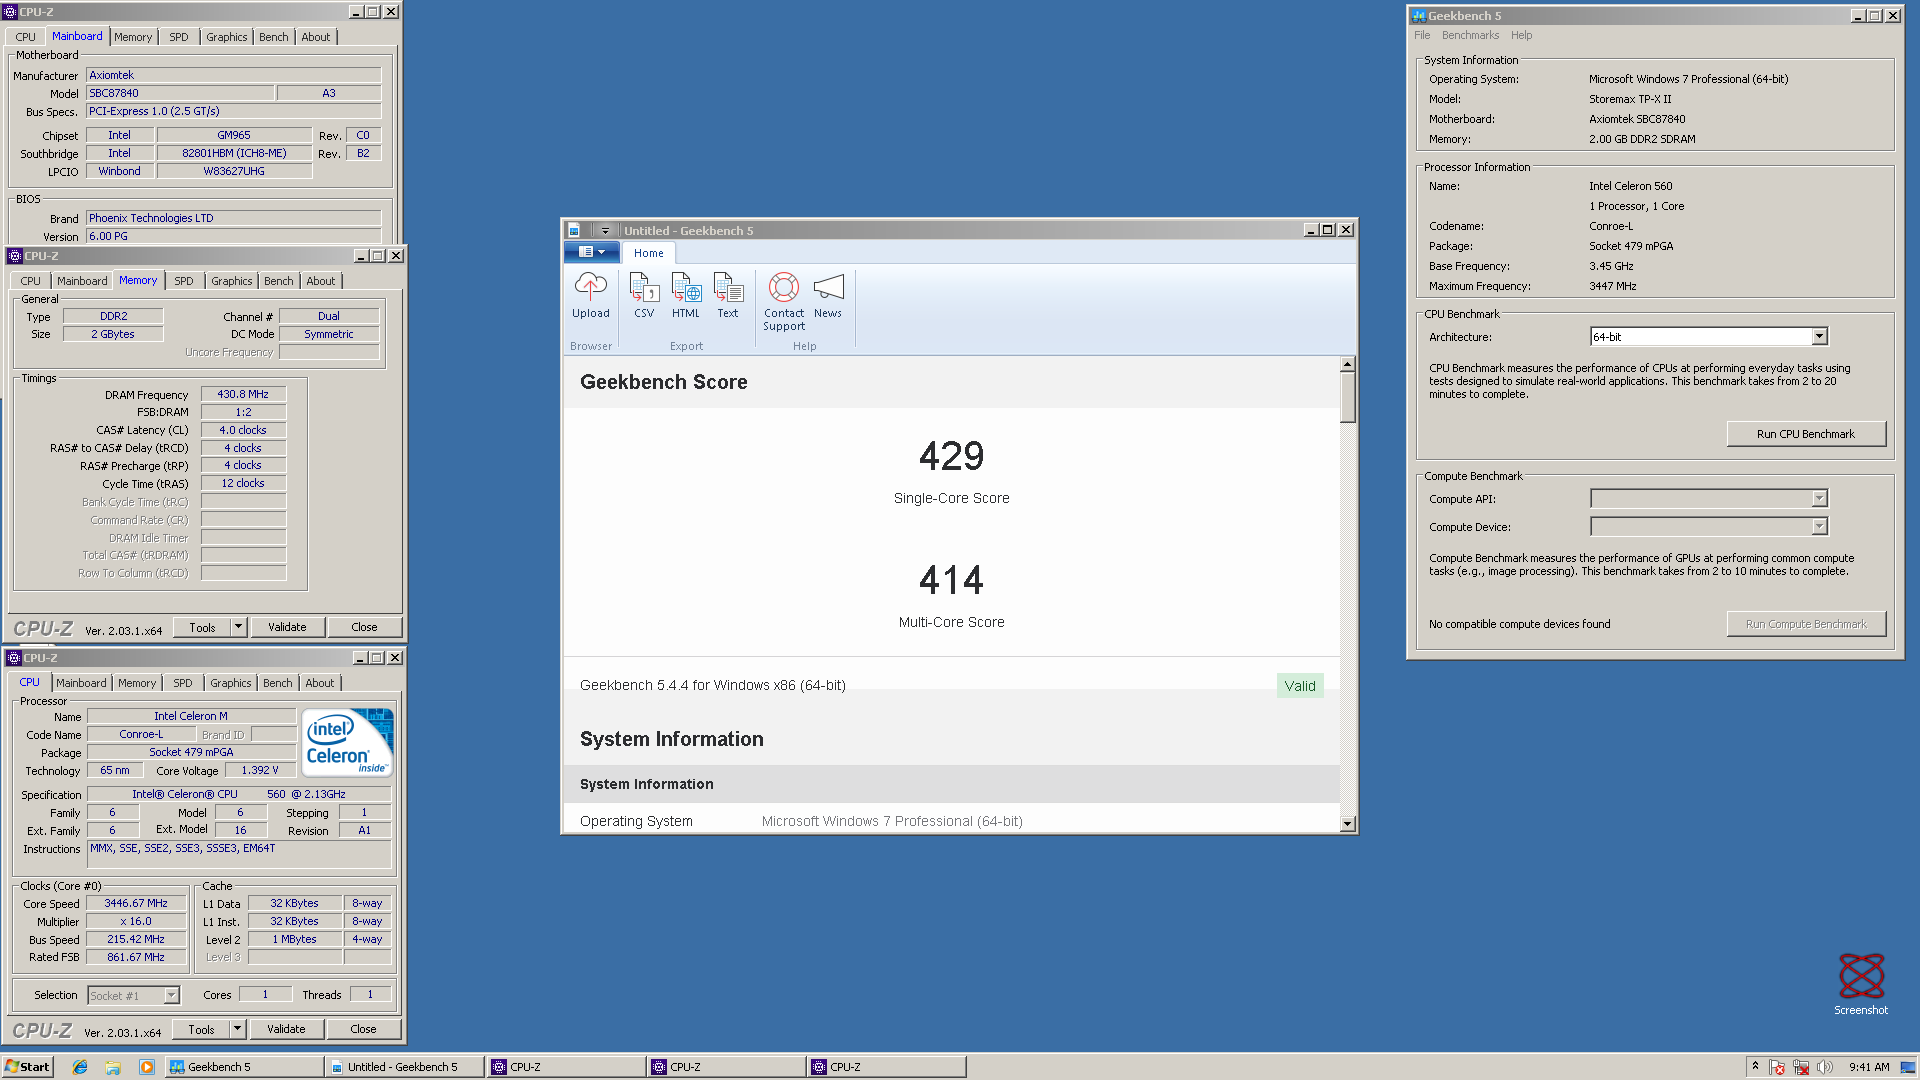This screenshot has width=1920, height=1080.
Task: Select the Home ribbon tab
Action: coord(648,253)
